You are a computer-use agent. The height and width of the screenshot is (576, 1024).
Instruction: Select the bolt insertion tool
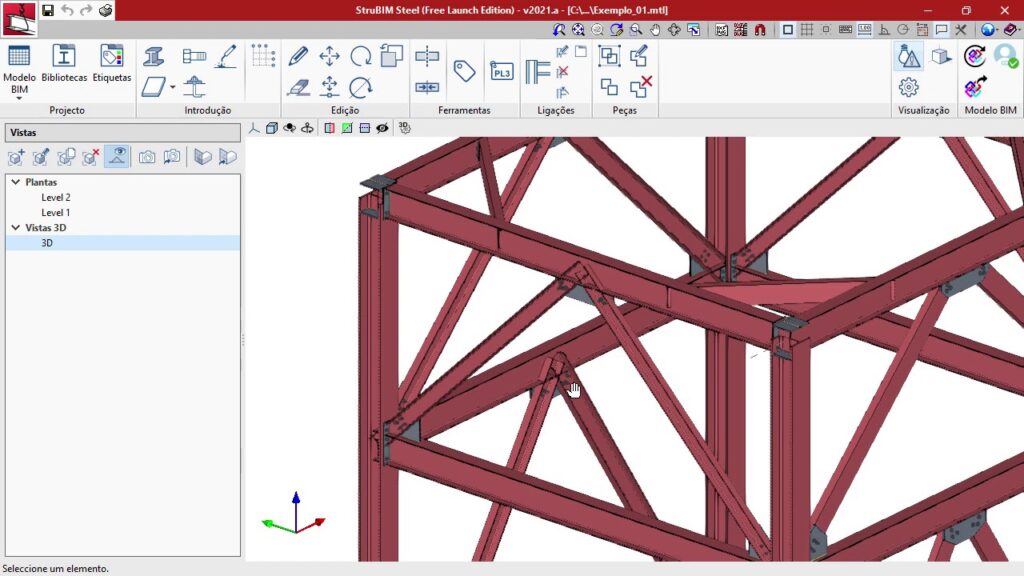(194, 56)
